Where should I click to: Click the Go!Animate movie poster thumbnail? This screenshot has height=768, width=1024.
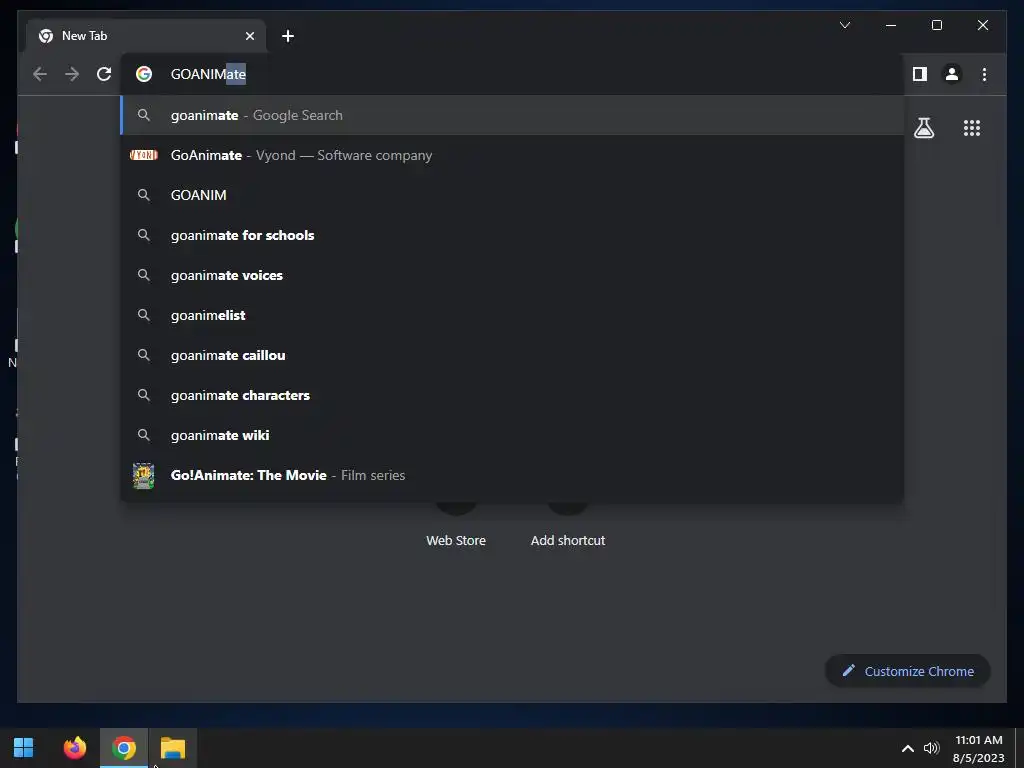coord(144,475)
